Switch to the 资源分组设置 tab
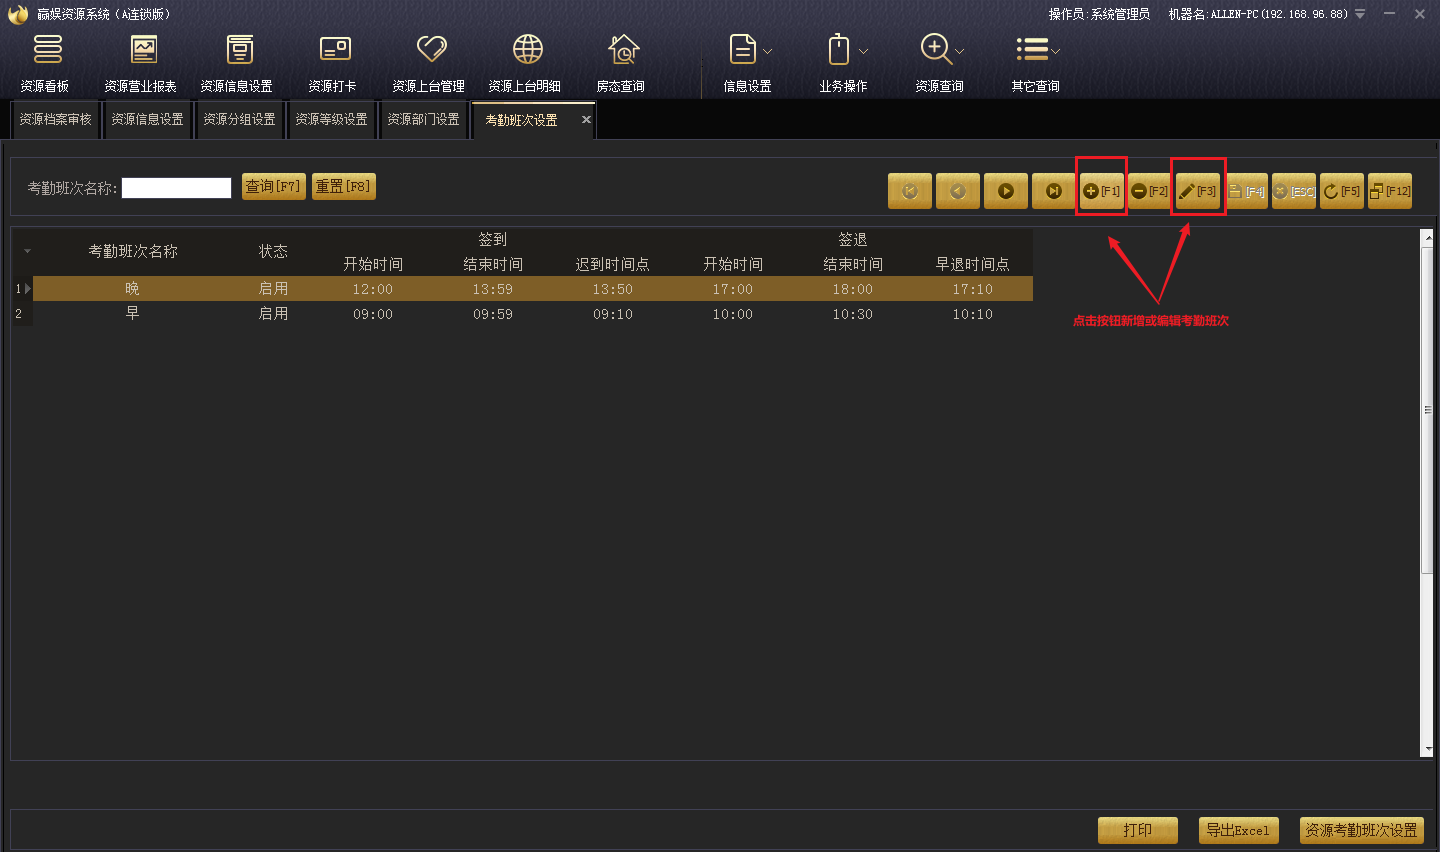Viewport: 1440px width, 852px height. (x=240, y=120)
